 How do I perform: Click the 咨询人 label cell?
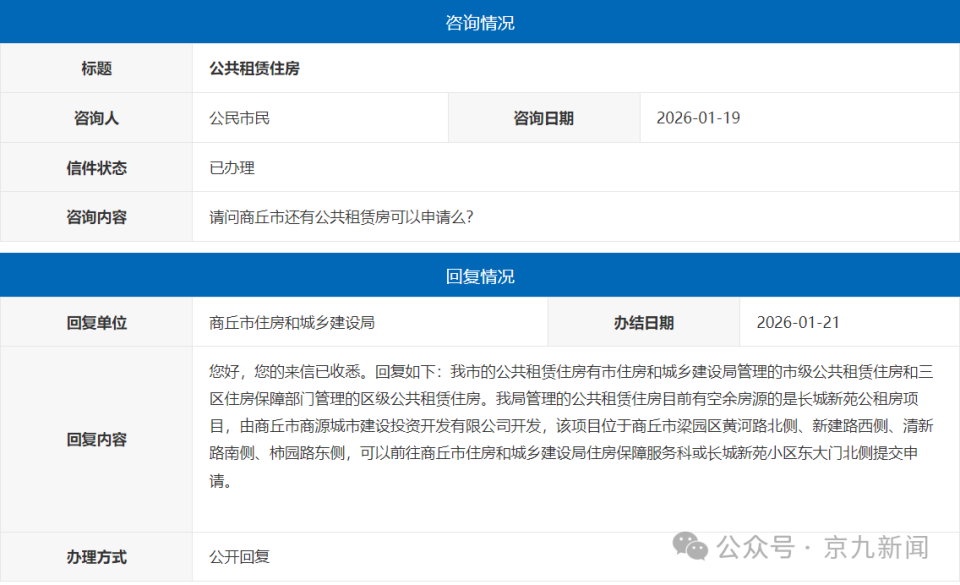[96, 117]
